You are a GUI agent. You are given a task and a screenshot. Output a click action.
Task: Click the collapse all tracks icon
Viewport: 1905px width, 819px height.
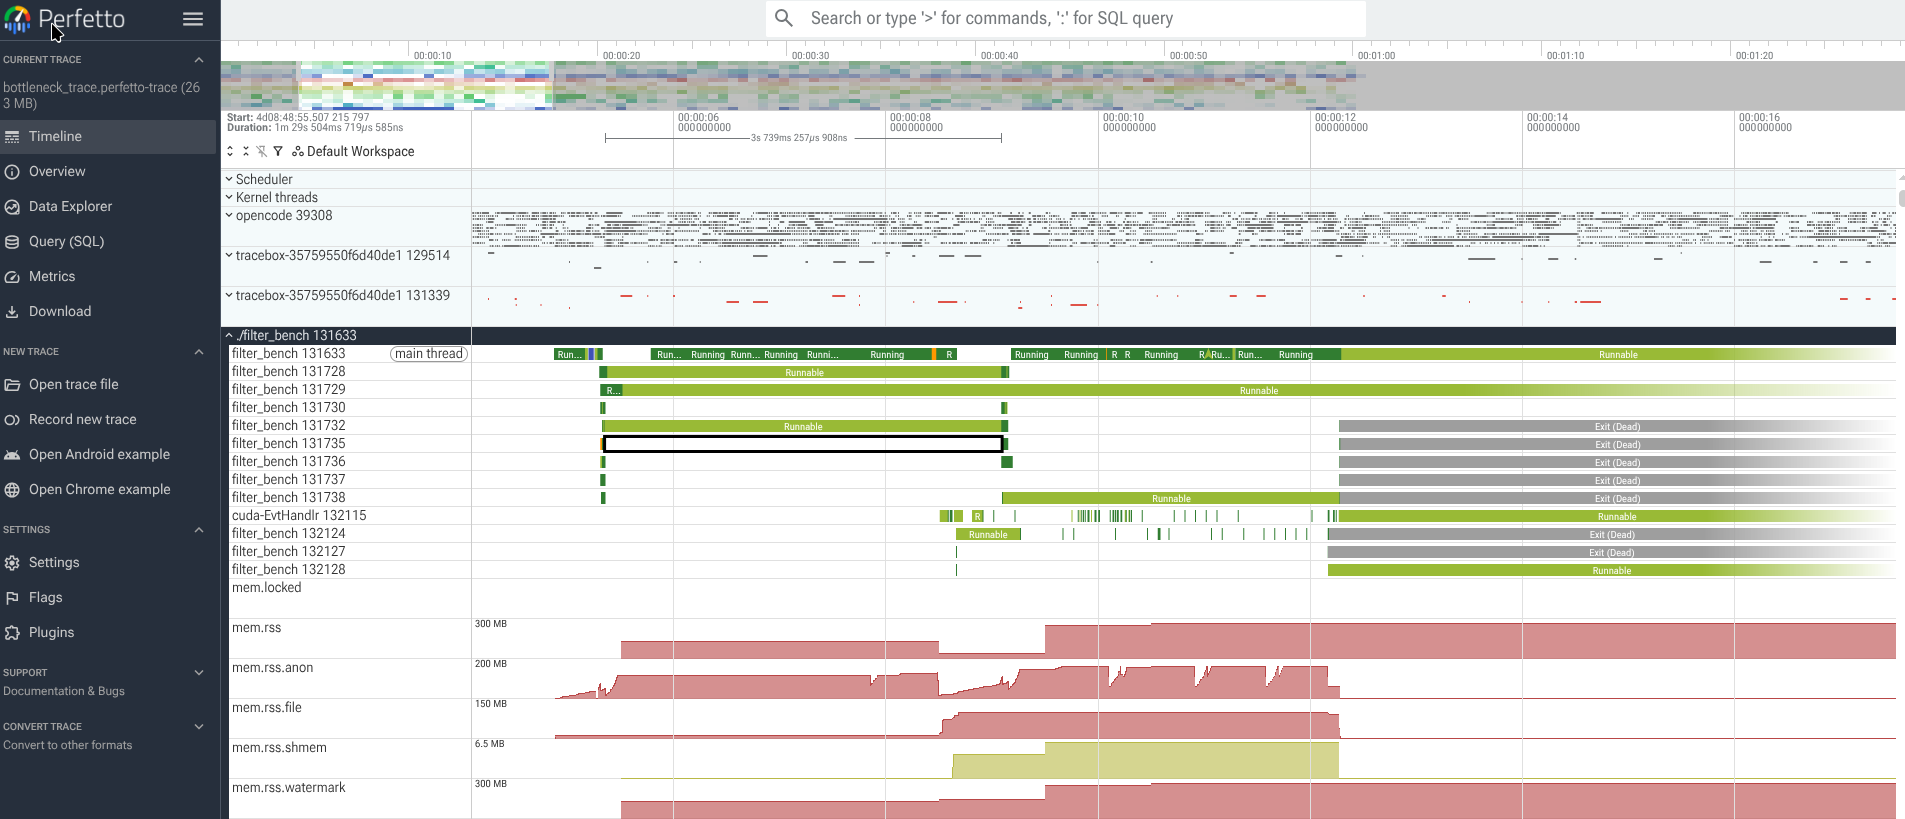point(246,151)
